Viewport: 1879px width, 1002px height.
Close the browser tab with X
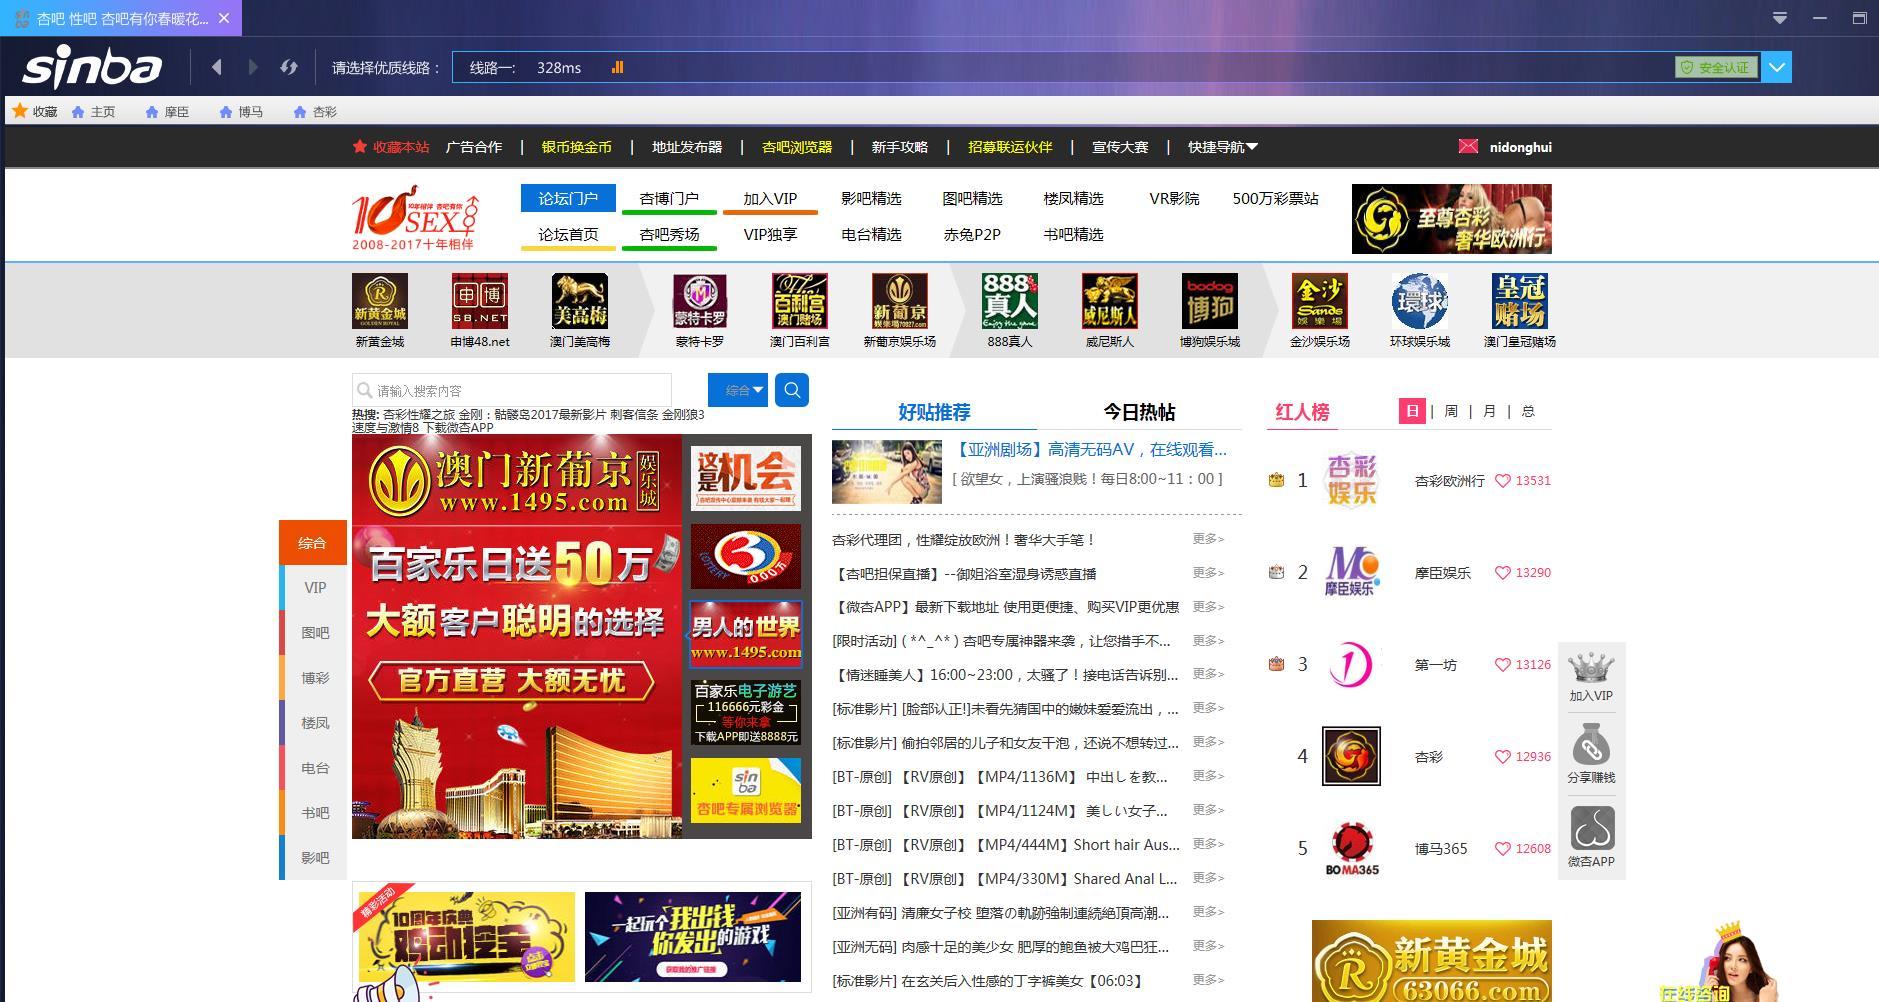(224, 18)
